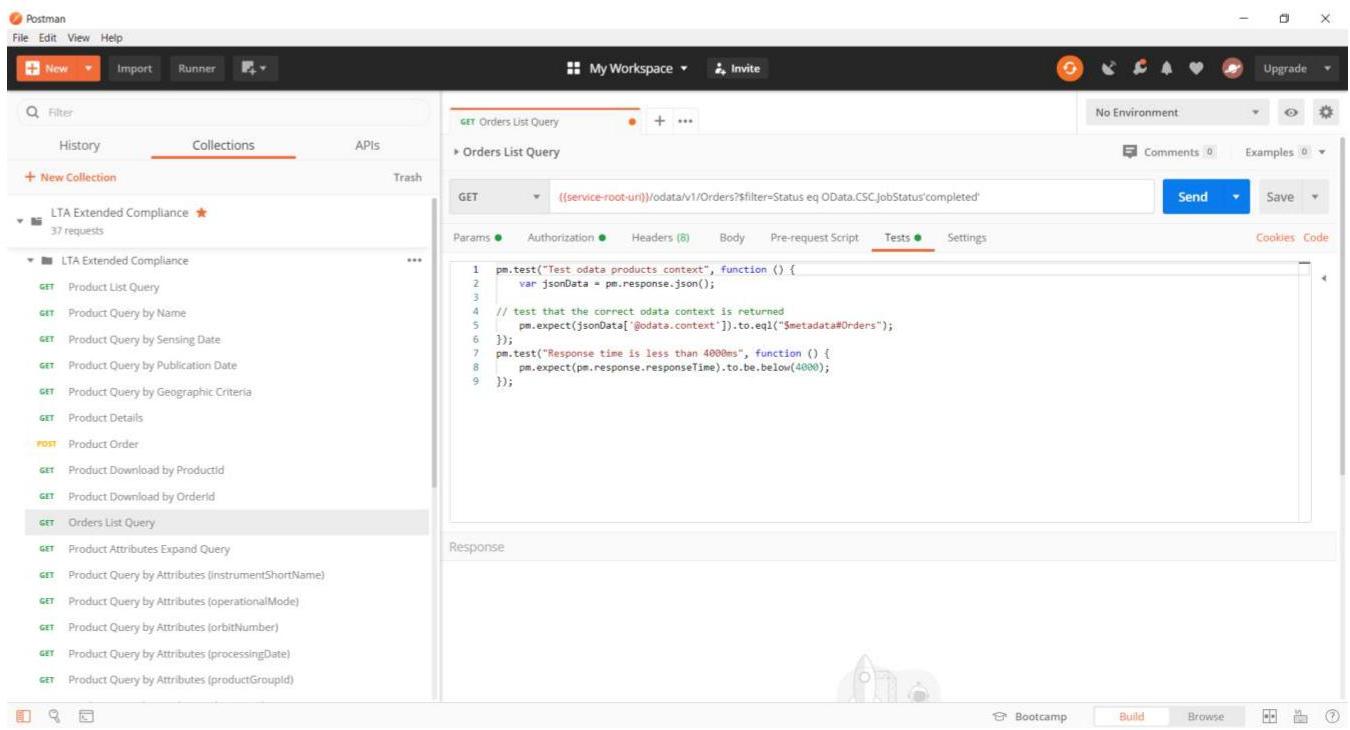Click the two-pane layout icon
The image size is (1350, 730).
click(1270, 716)
